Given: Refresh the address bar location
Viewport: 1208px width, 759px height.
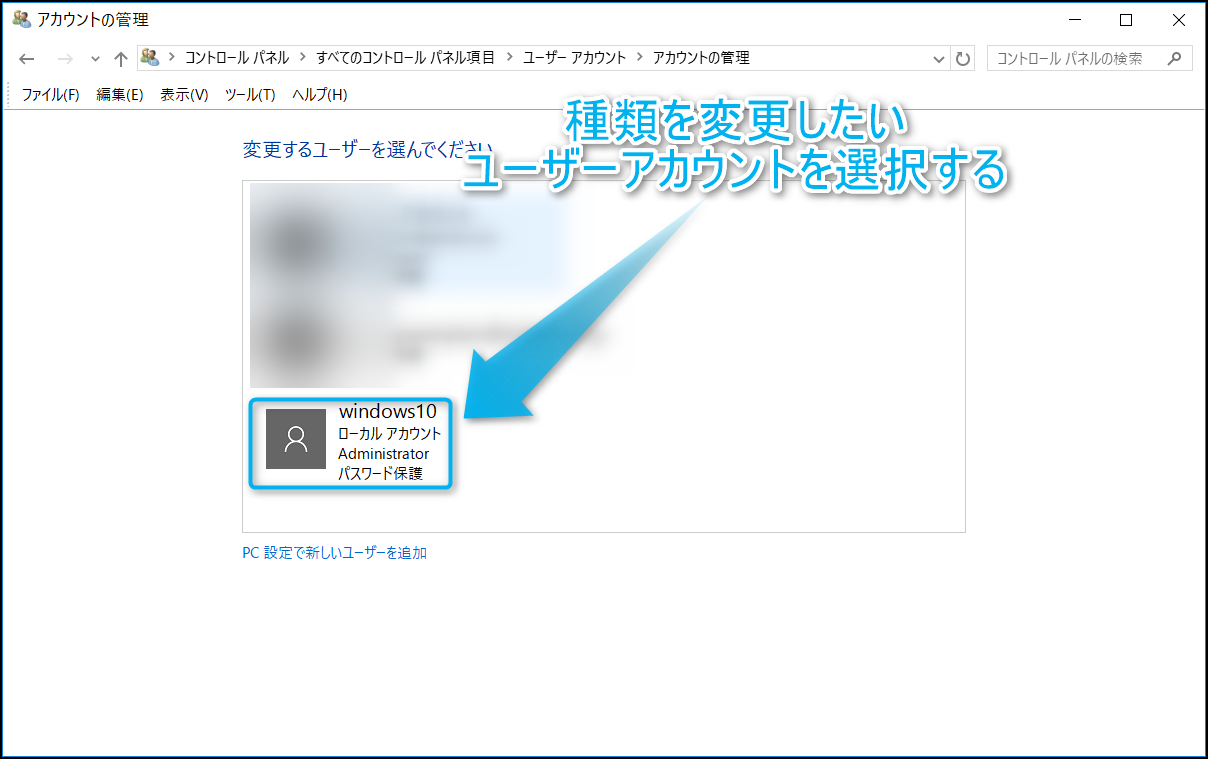Looking at the screenshot, I should point(963,59).
